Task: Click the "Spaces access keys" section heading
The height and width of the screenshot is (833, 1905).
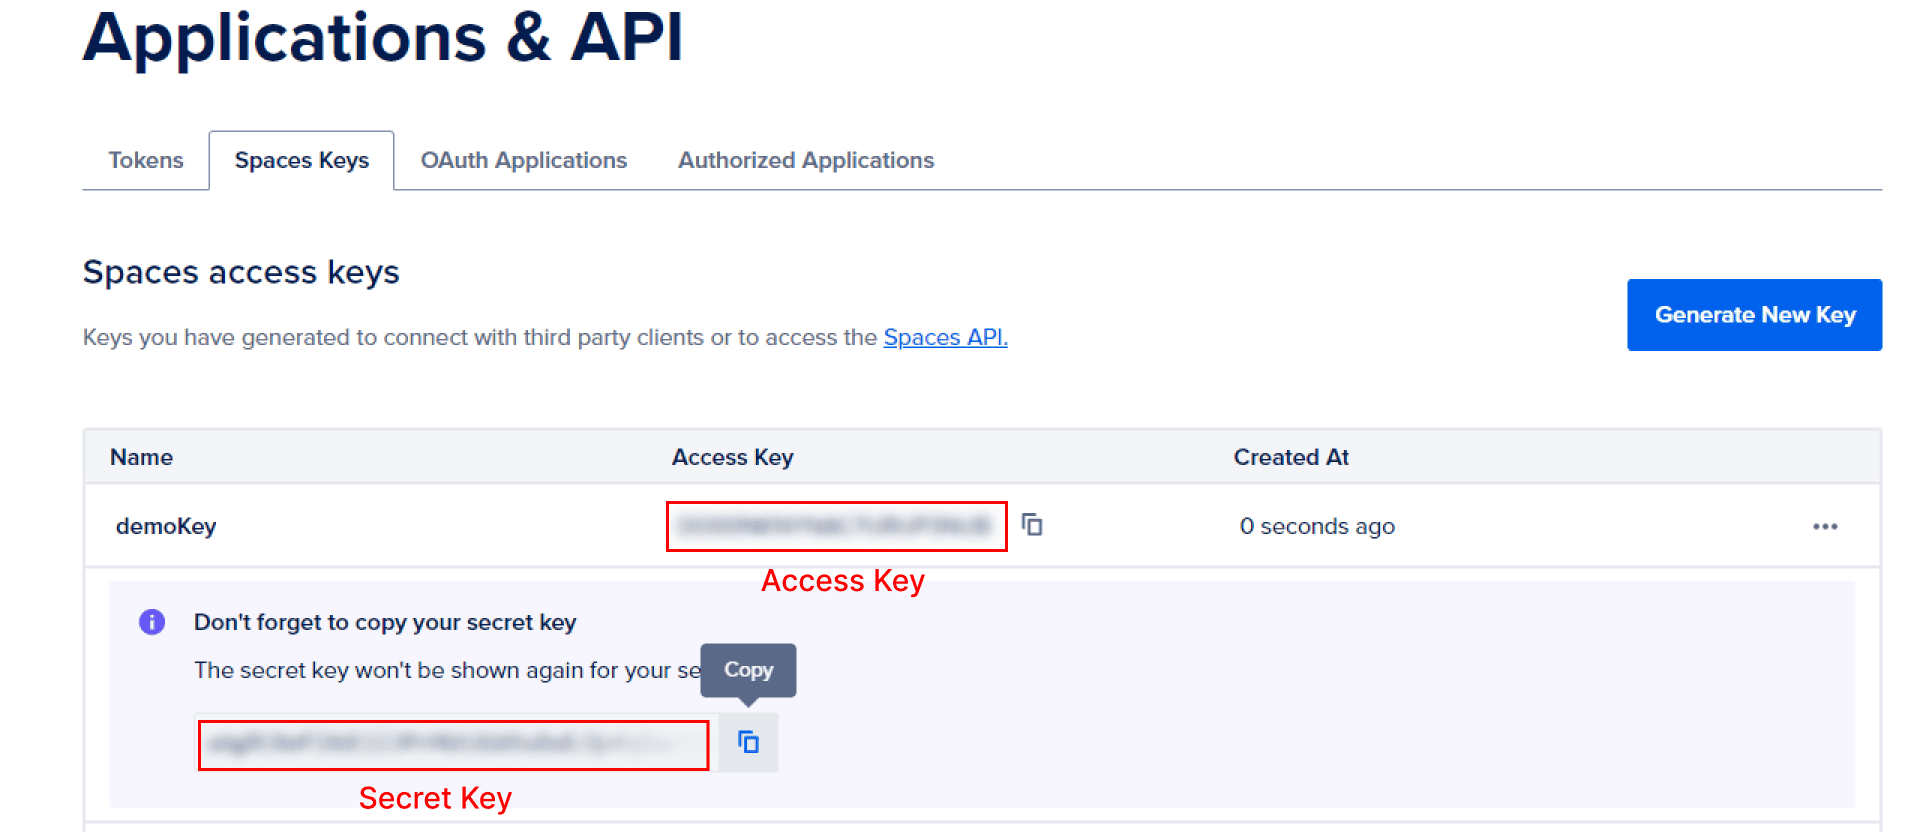Action: 241,272
